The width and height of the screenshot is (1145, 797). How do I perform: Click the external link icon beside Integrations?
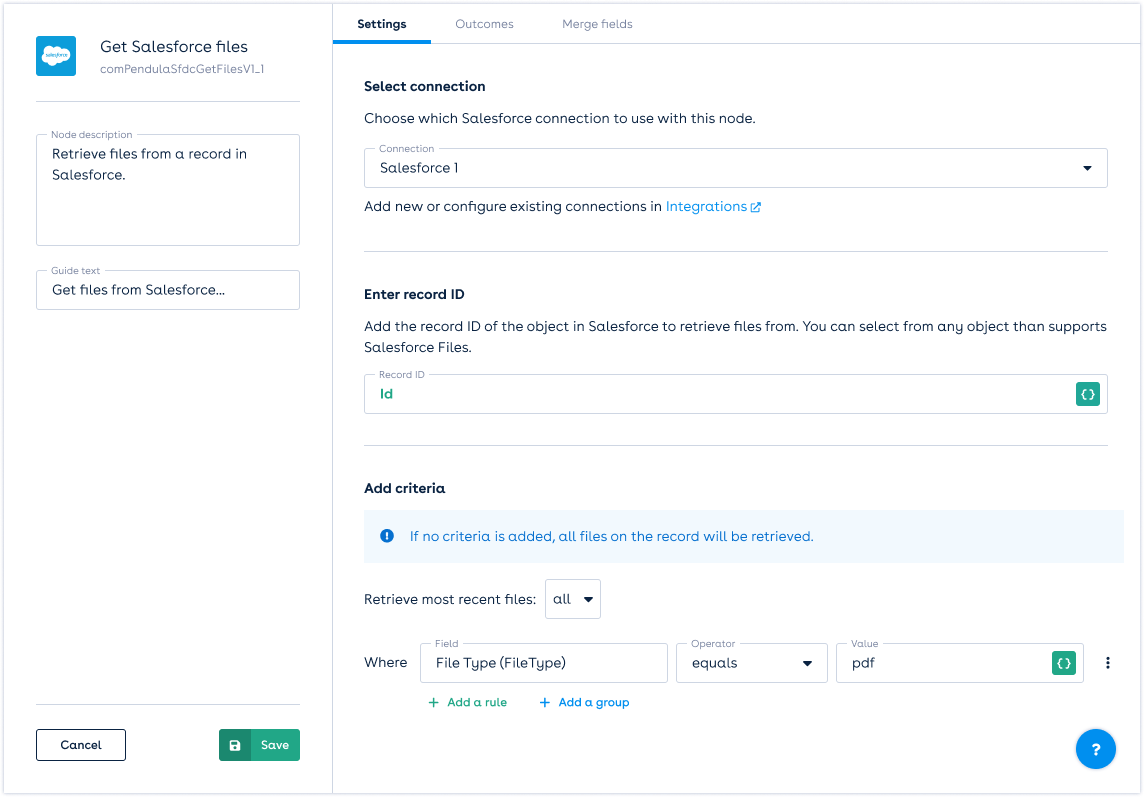click(x=756, y=207)
